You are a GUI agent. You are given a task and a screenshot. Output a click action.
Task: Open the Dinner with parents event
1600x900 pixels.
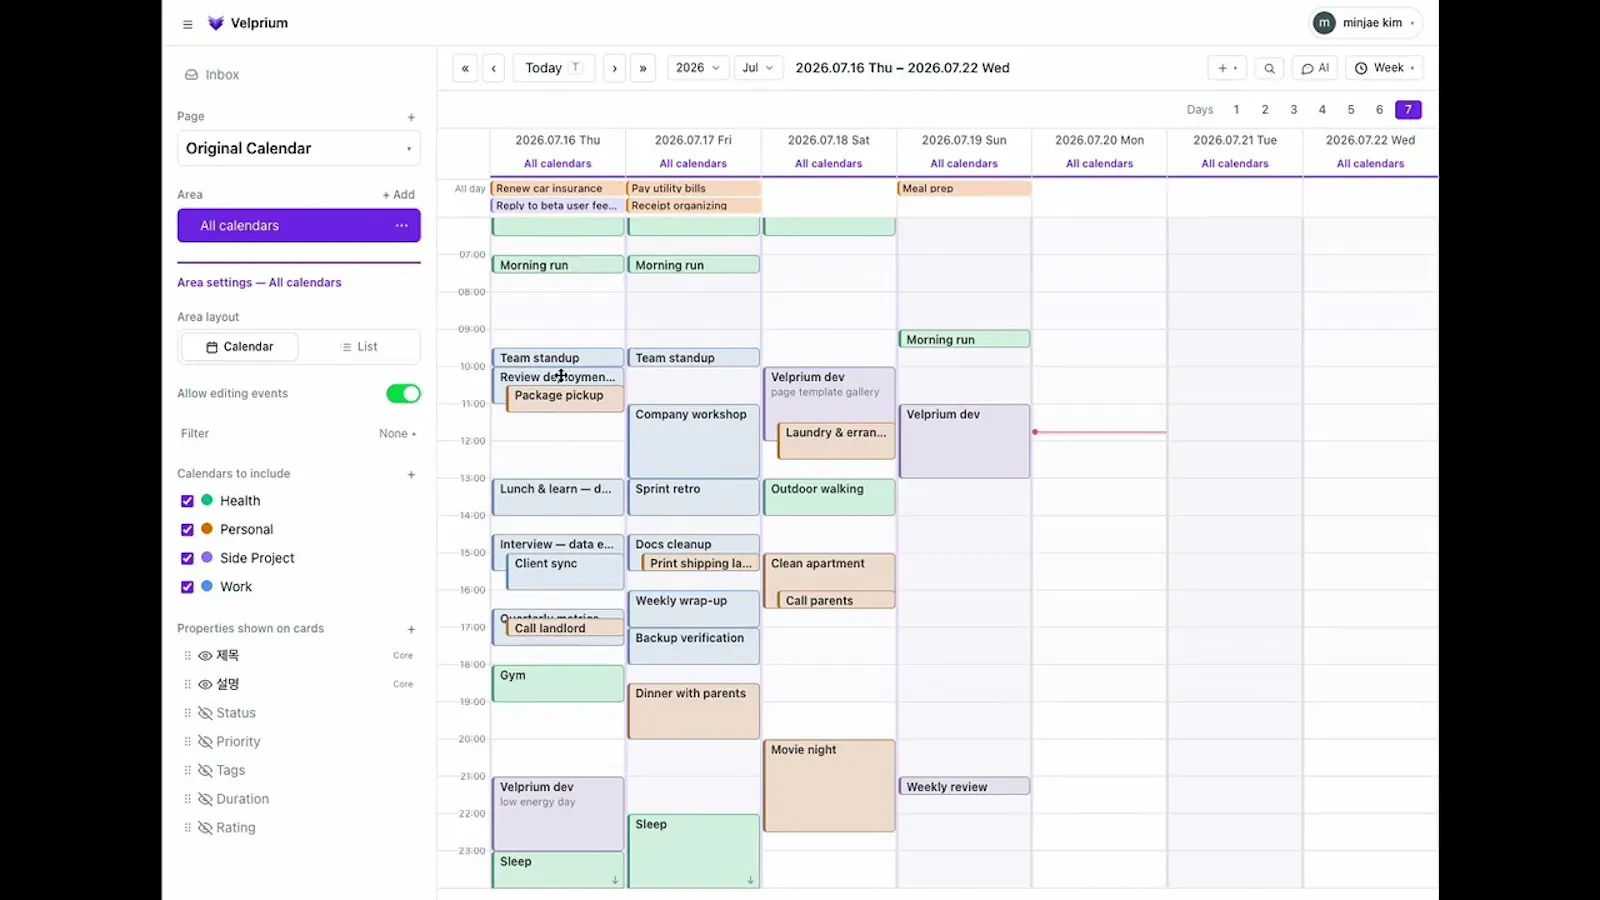[693, 711]
